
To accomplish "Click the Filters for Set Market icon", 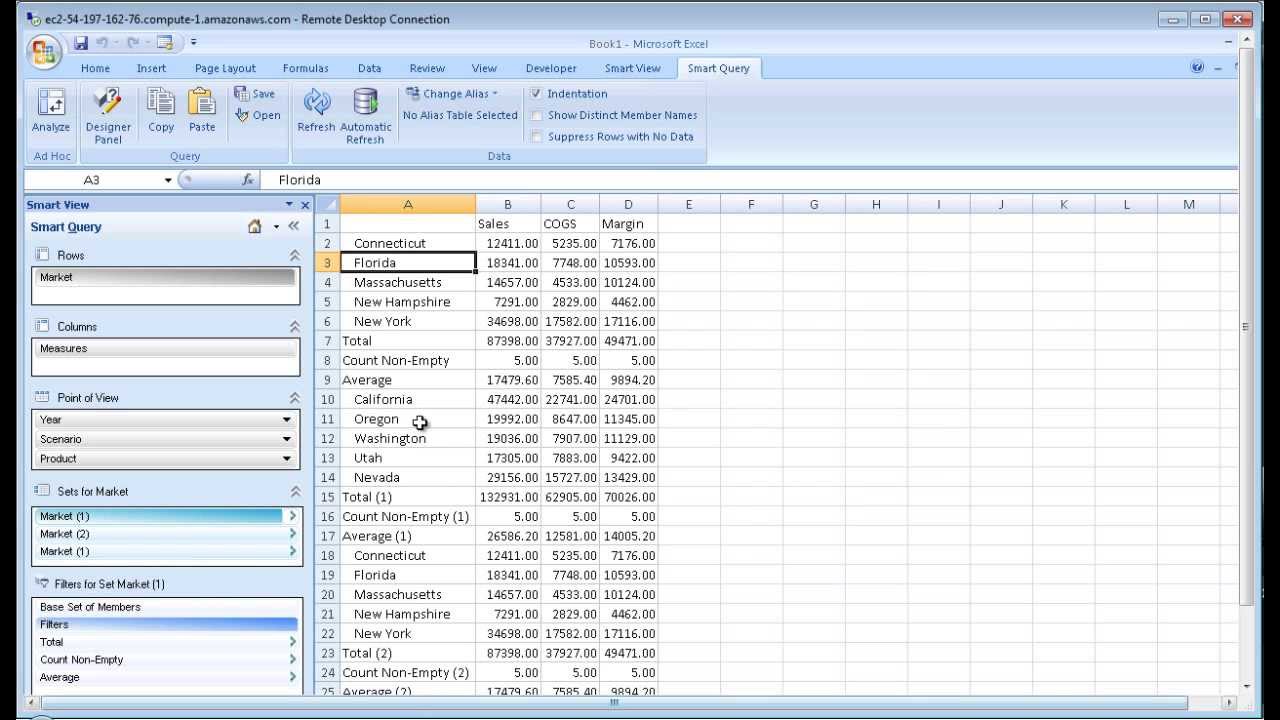I will pos(42,583).
